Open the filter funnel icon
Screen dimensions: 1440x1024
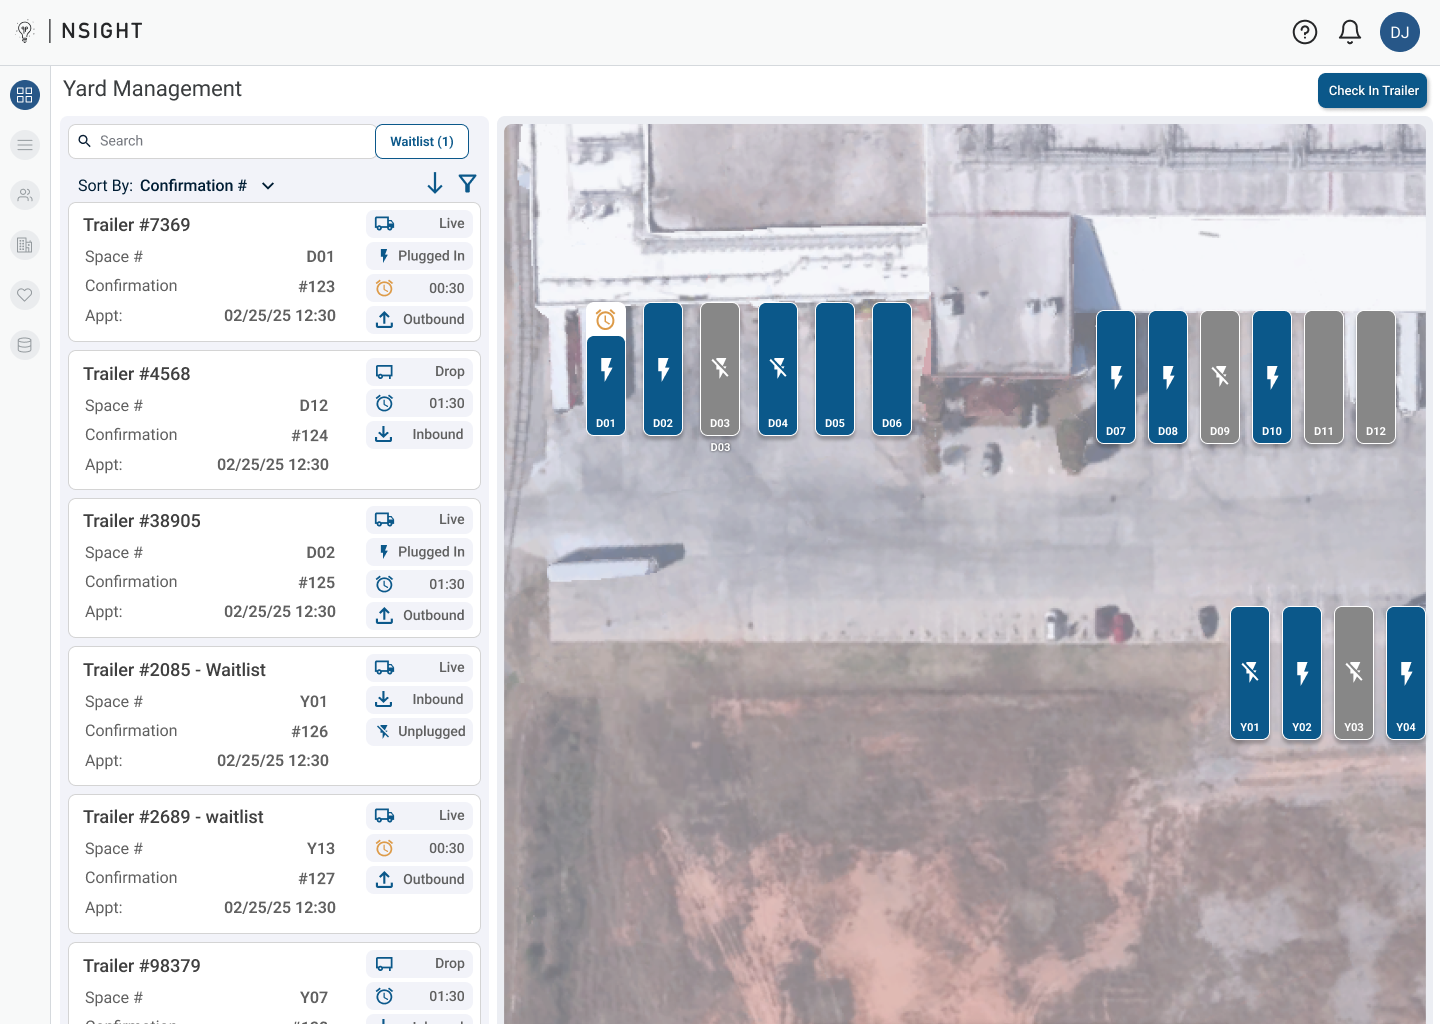467,183
